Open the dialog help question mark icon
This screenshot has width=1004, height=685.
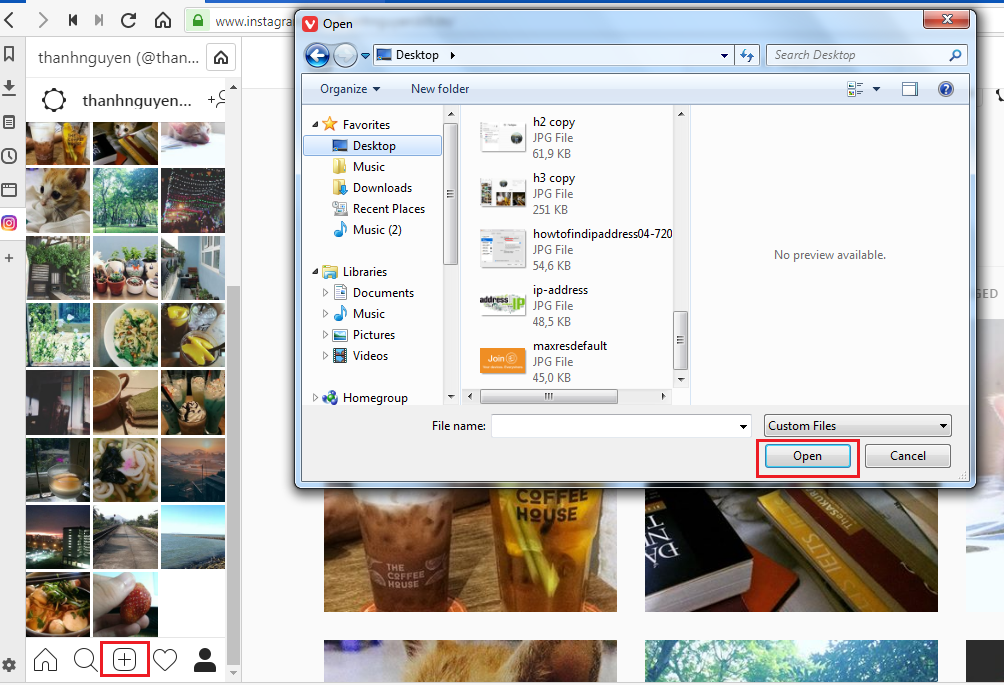[946, 89]
